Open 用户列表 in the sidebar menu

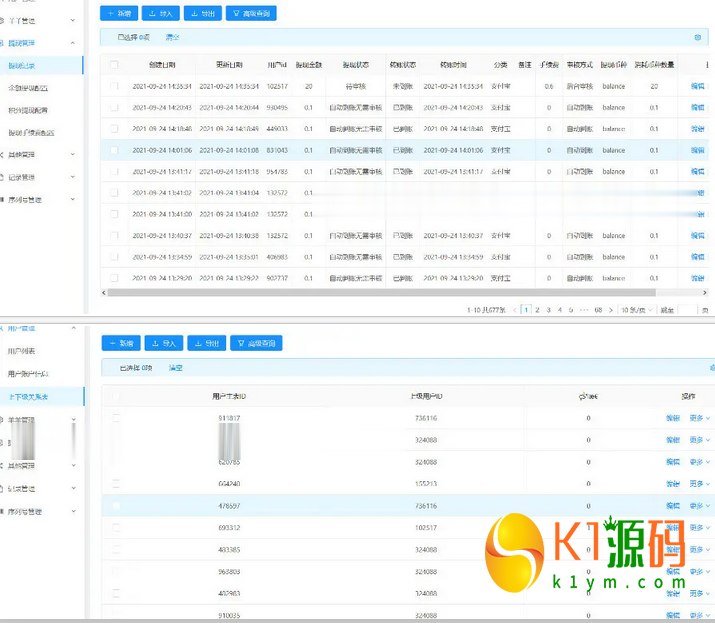pyautogui.click(x=22, y=352)
